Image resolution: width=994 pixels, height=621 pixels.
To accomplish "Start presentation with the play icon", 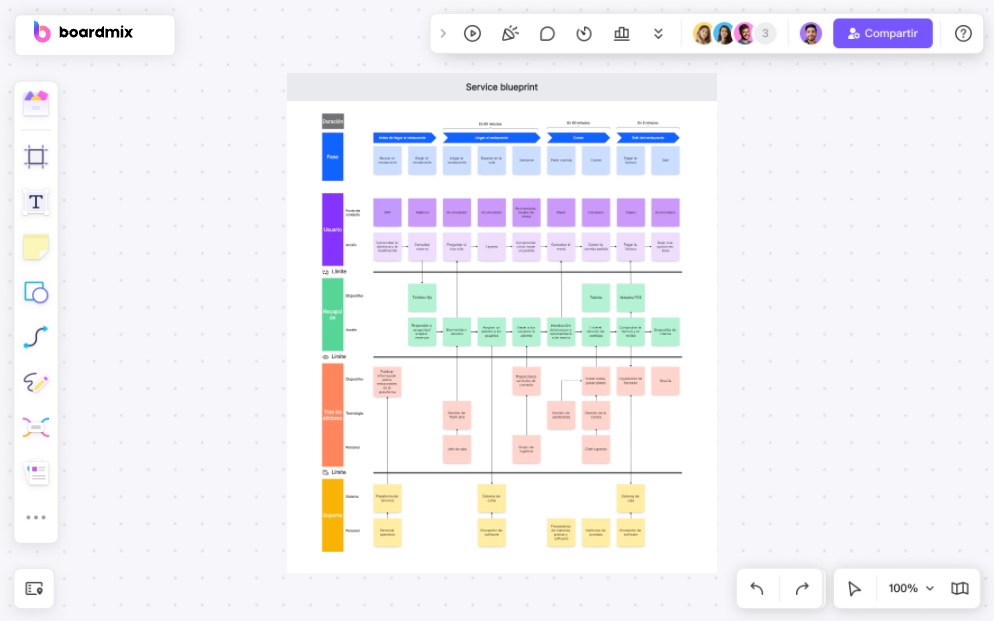I will (x=472, y=34).
